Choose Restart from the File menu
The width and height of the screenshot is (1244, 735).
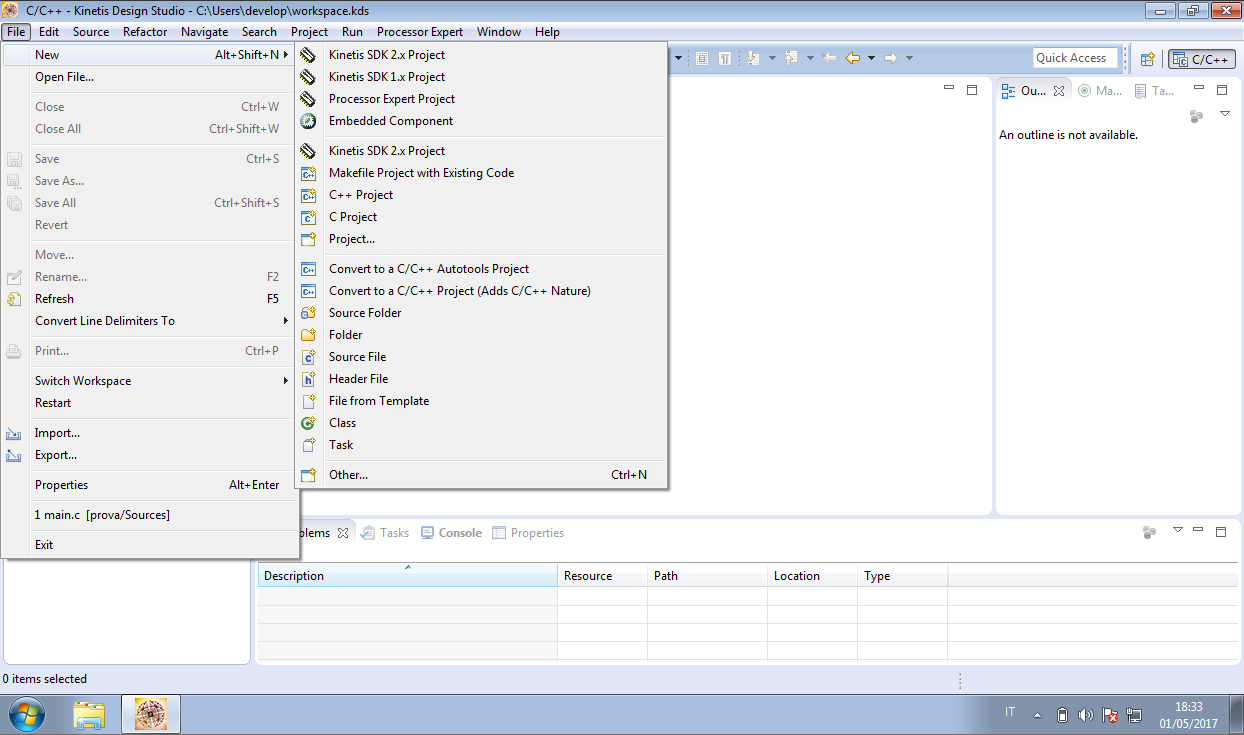(148, 403)
